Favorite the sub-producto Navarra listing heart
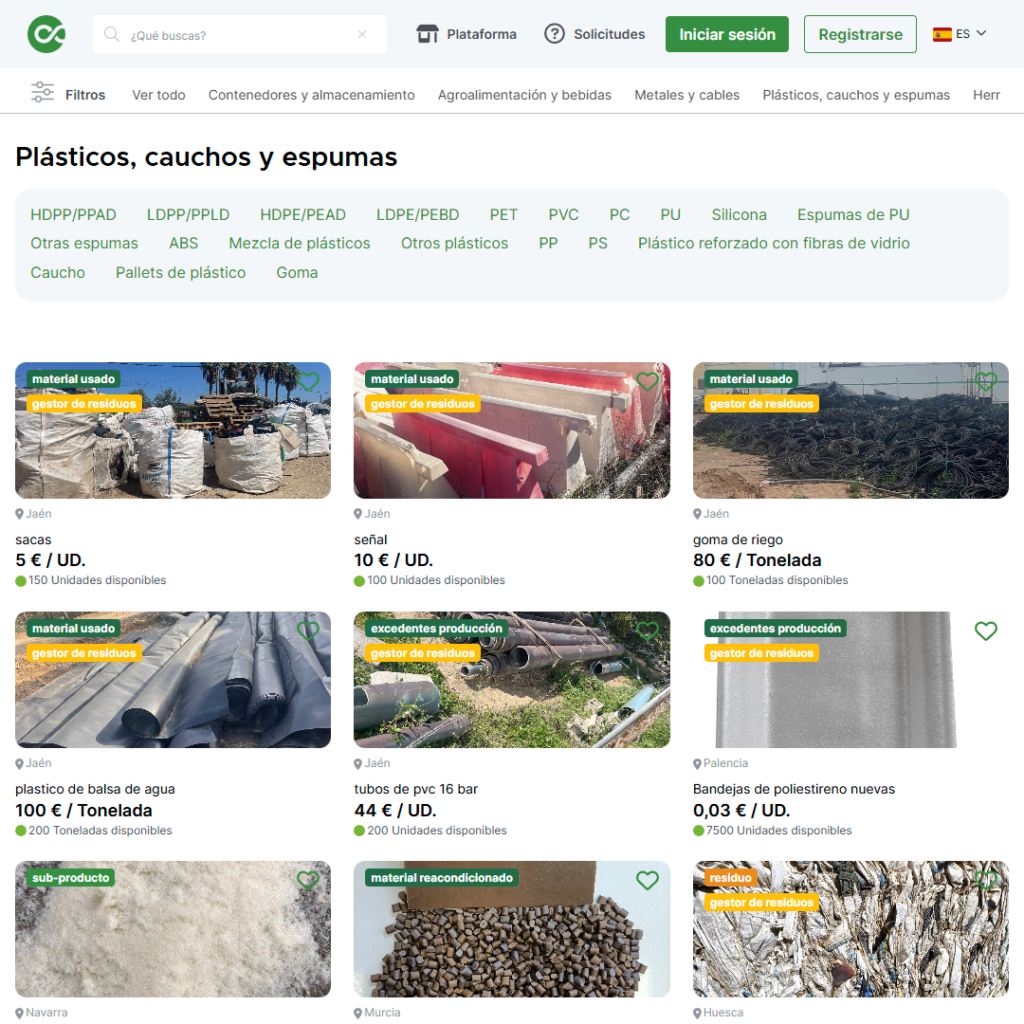 tap(308, 880)
